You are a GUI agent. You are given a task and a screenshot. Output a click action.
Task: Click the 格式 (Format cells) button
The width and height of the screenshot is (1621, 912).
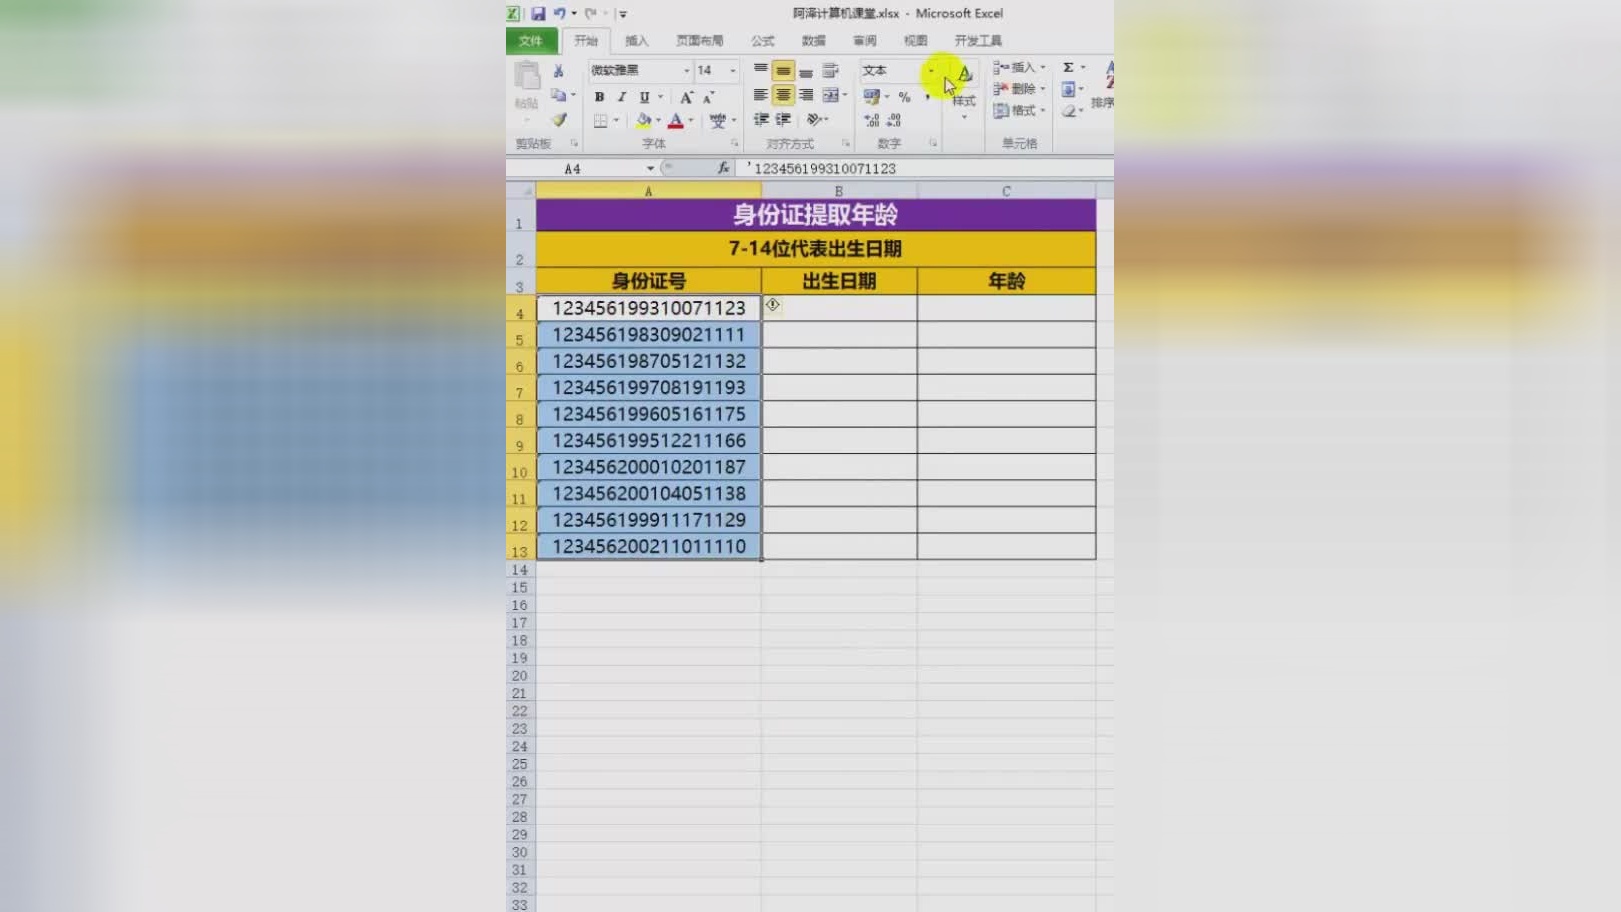click(x=1018, y=111)
